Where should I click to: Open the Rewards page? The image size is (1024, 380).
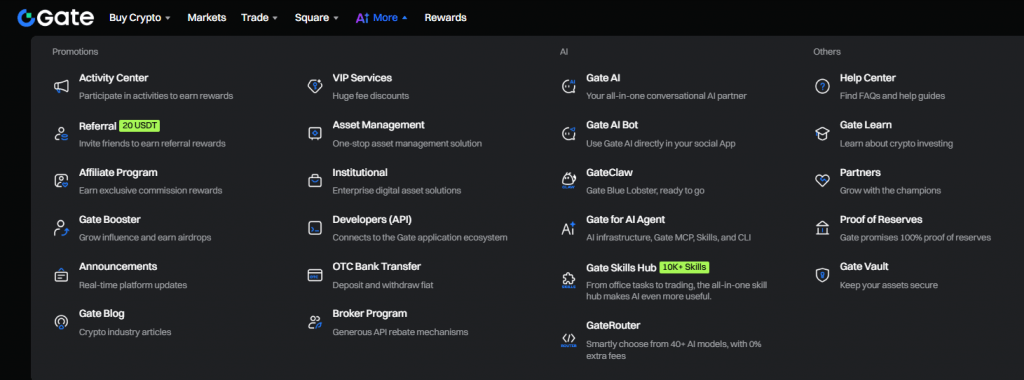click(445, 18)
